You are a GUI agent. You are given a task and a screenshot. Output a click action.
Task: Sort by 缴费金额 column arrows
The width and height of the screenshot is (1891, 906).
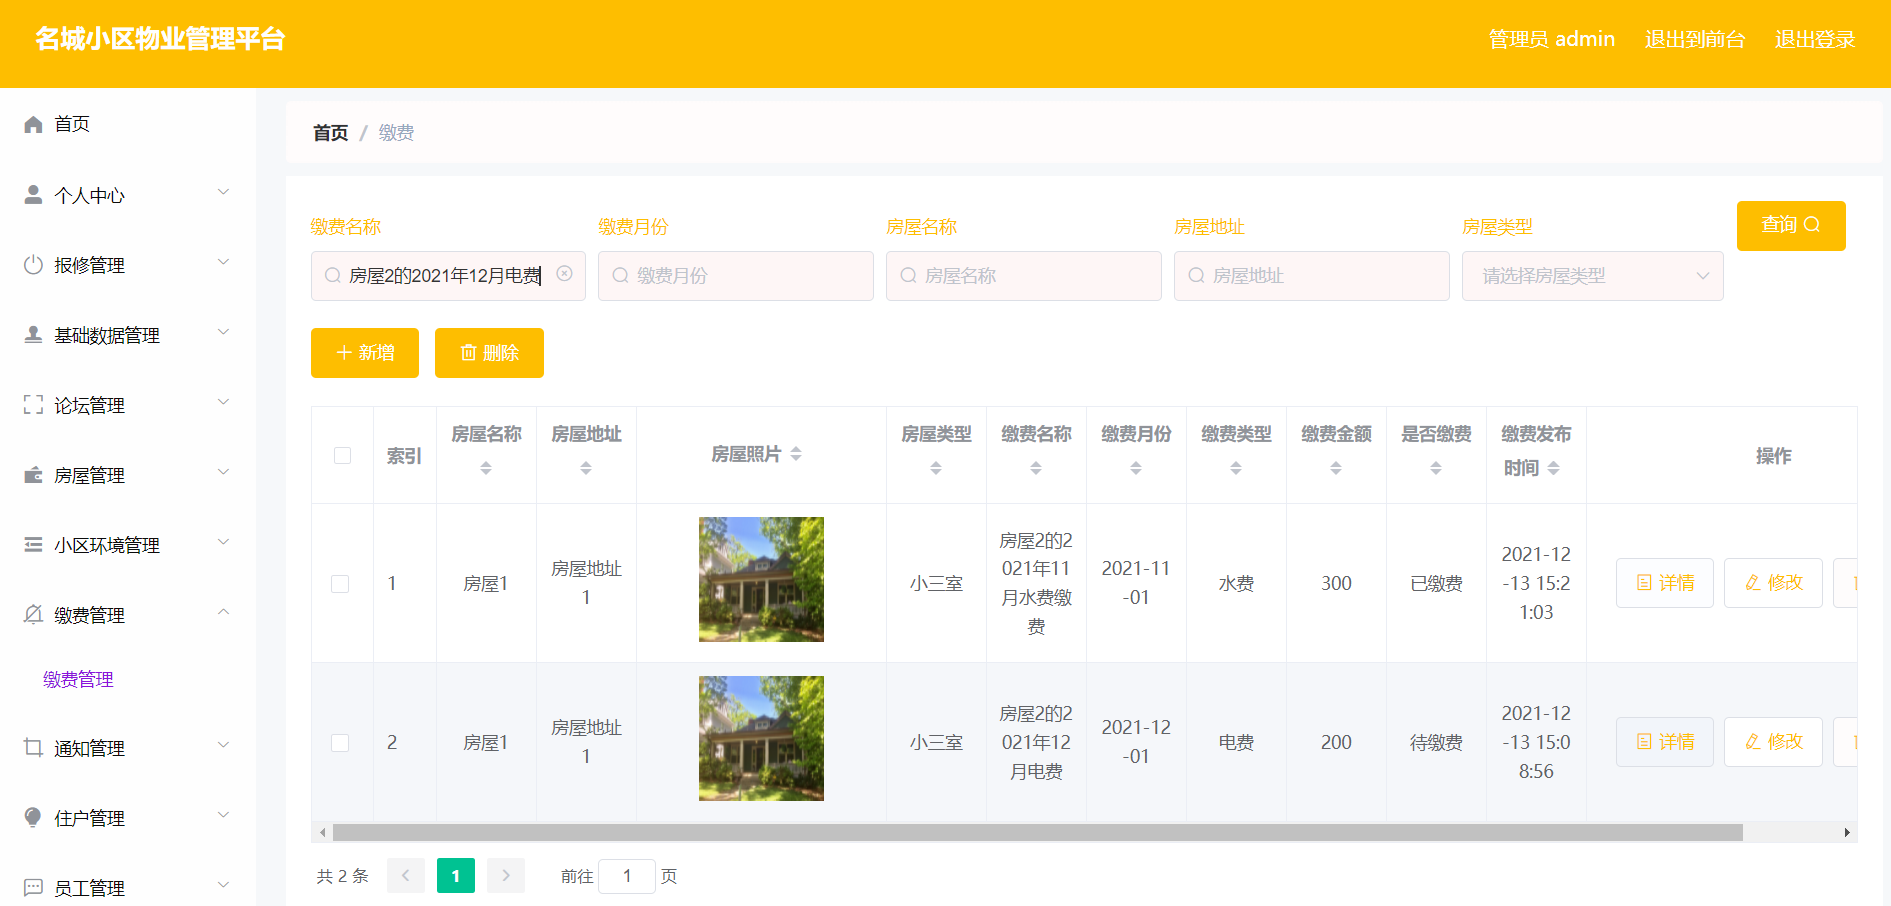(1336, 468)
